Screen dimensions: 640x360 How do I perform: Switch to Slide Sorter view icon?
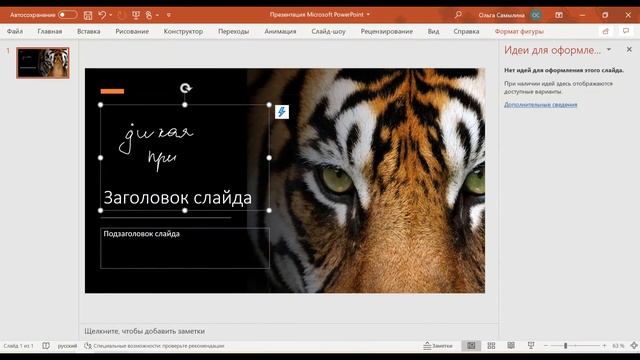[x=491, y=346]
